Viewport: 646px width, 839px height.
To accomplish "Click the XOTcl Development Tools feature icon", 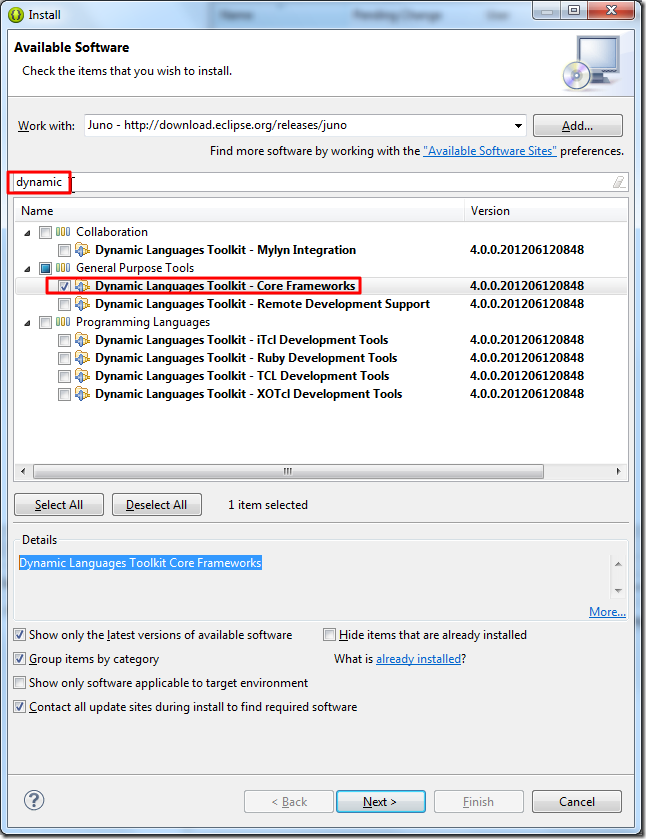I will pyautogui.click(x=82, y=394).
